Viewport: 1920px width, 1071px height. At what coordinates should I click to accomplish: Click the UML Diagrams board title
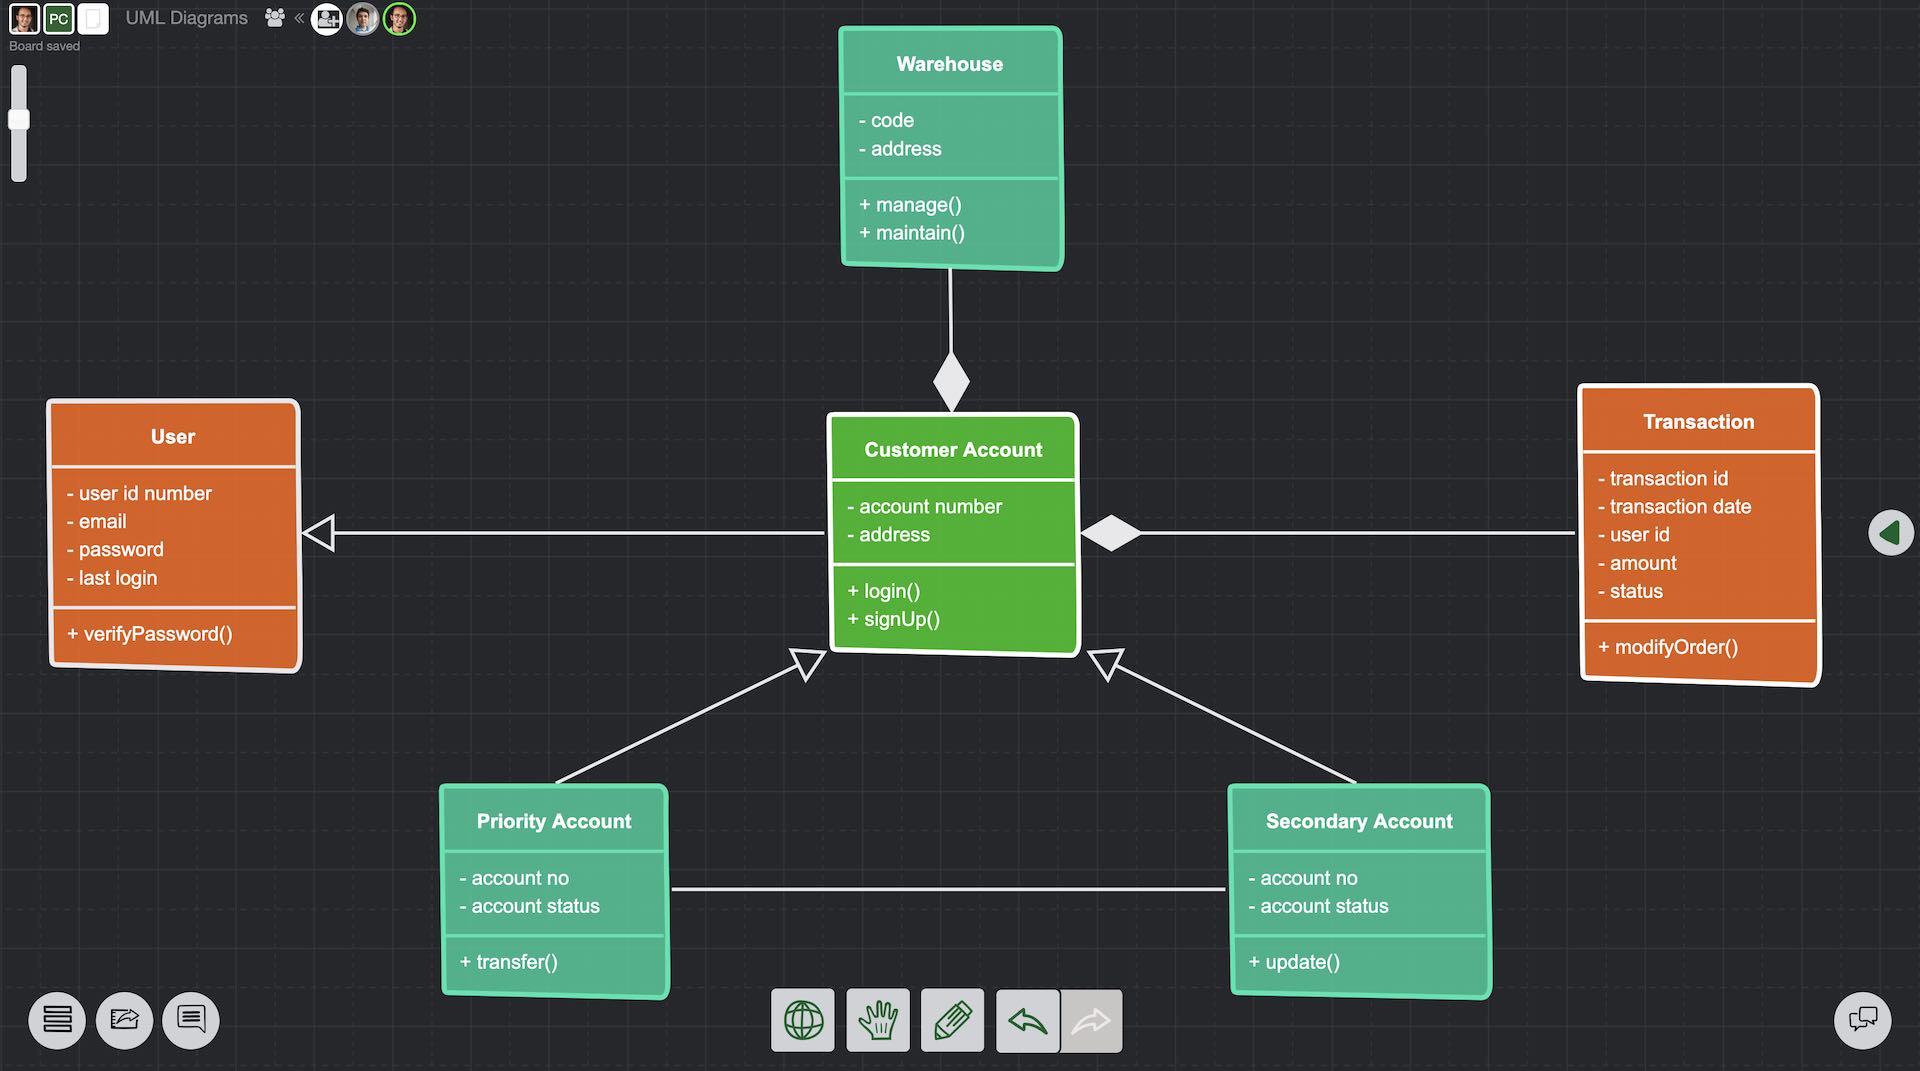(x=185, y=18)
